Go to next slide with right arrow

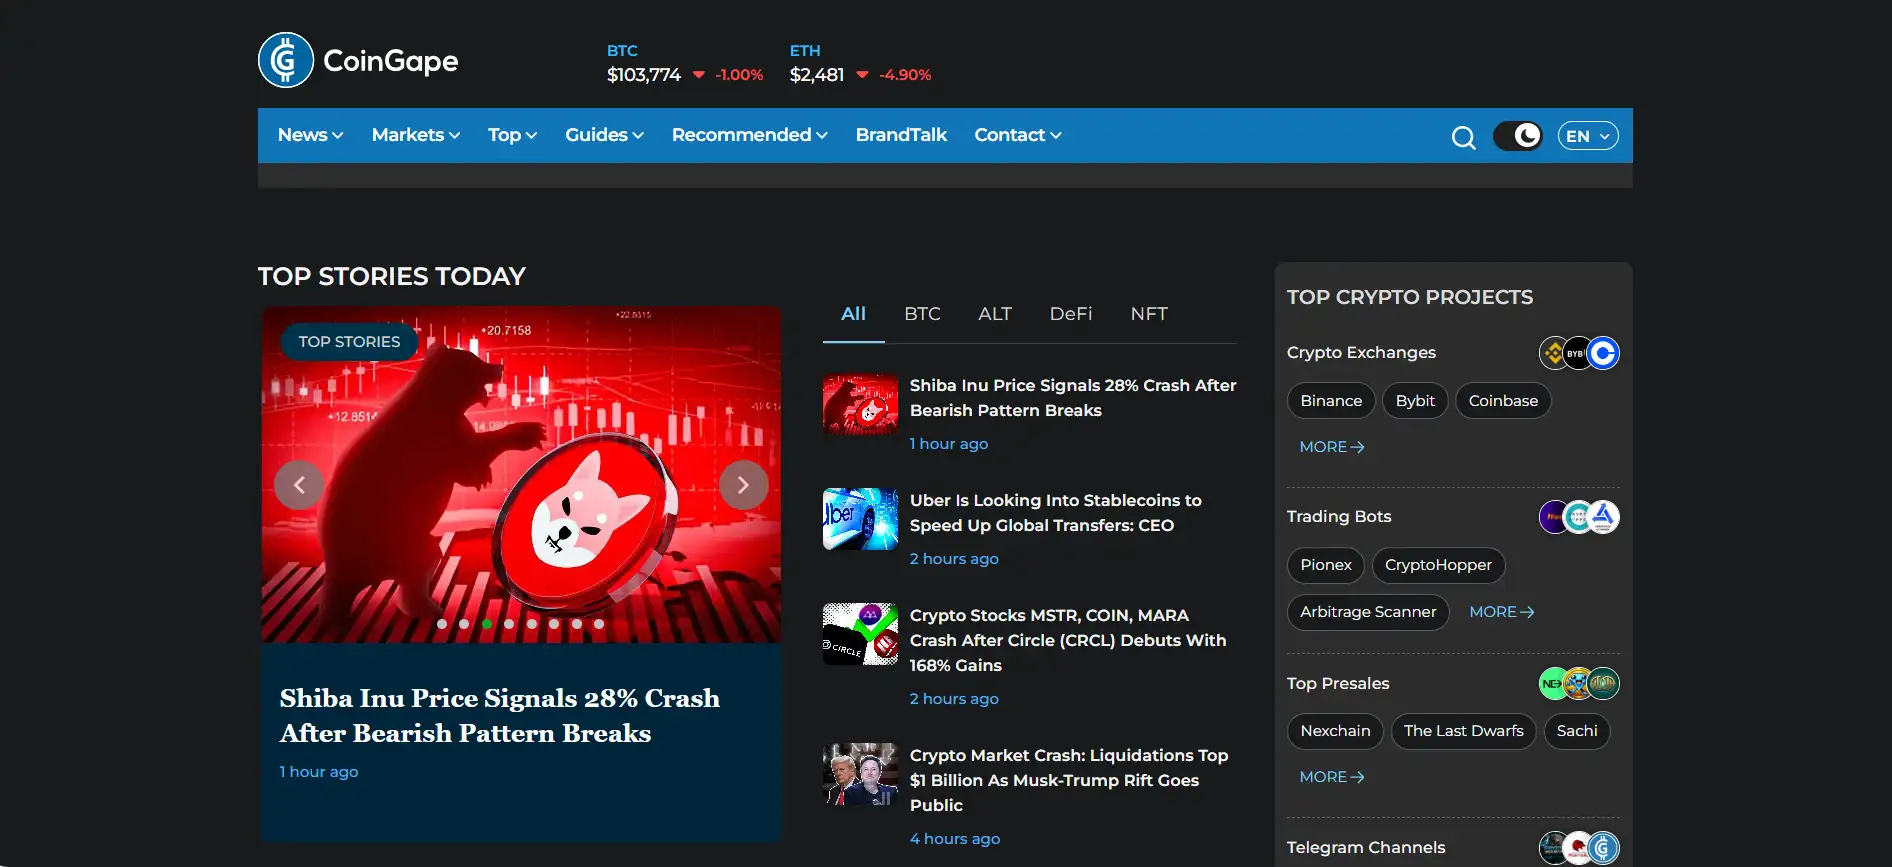(x=743, y=485)
